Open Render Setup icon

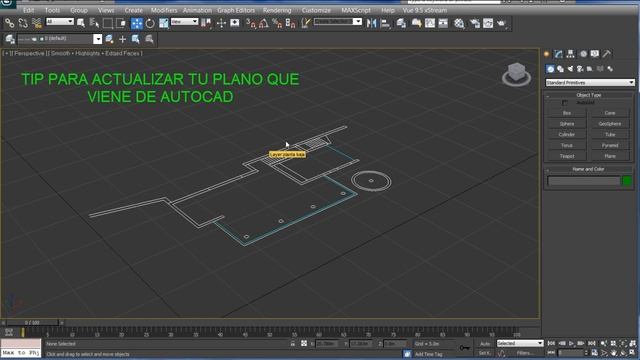point(474,23)
